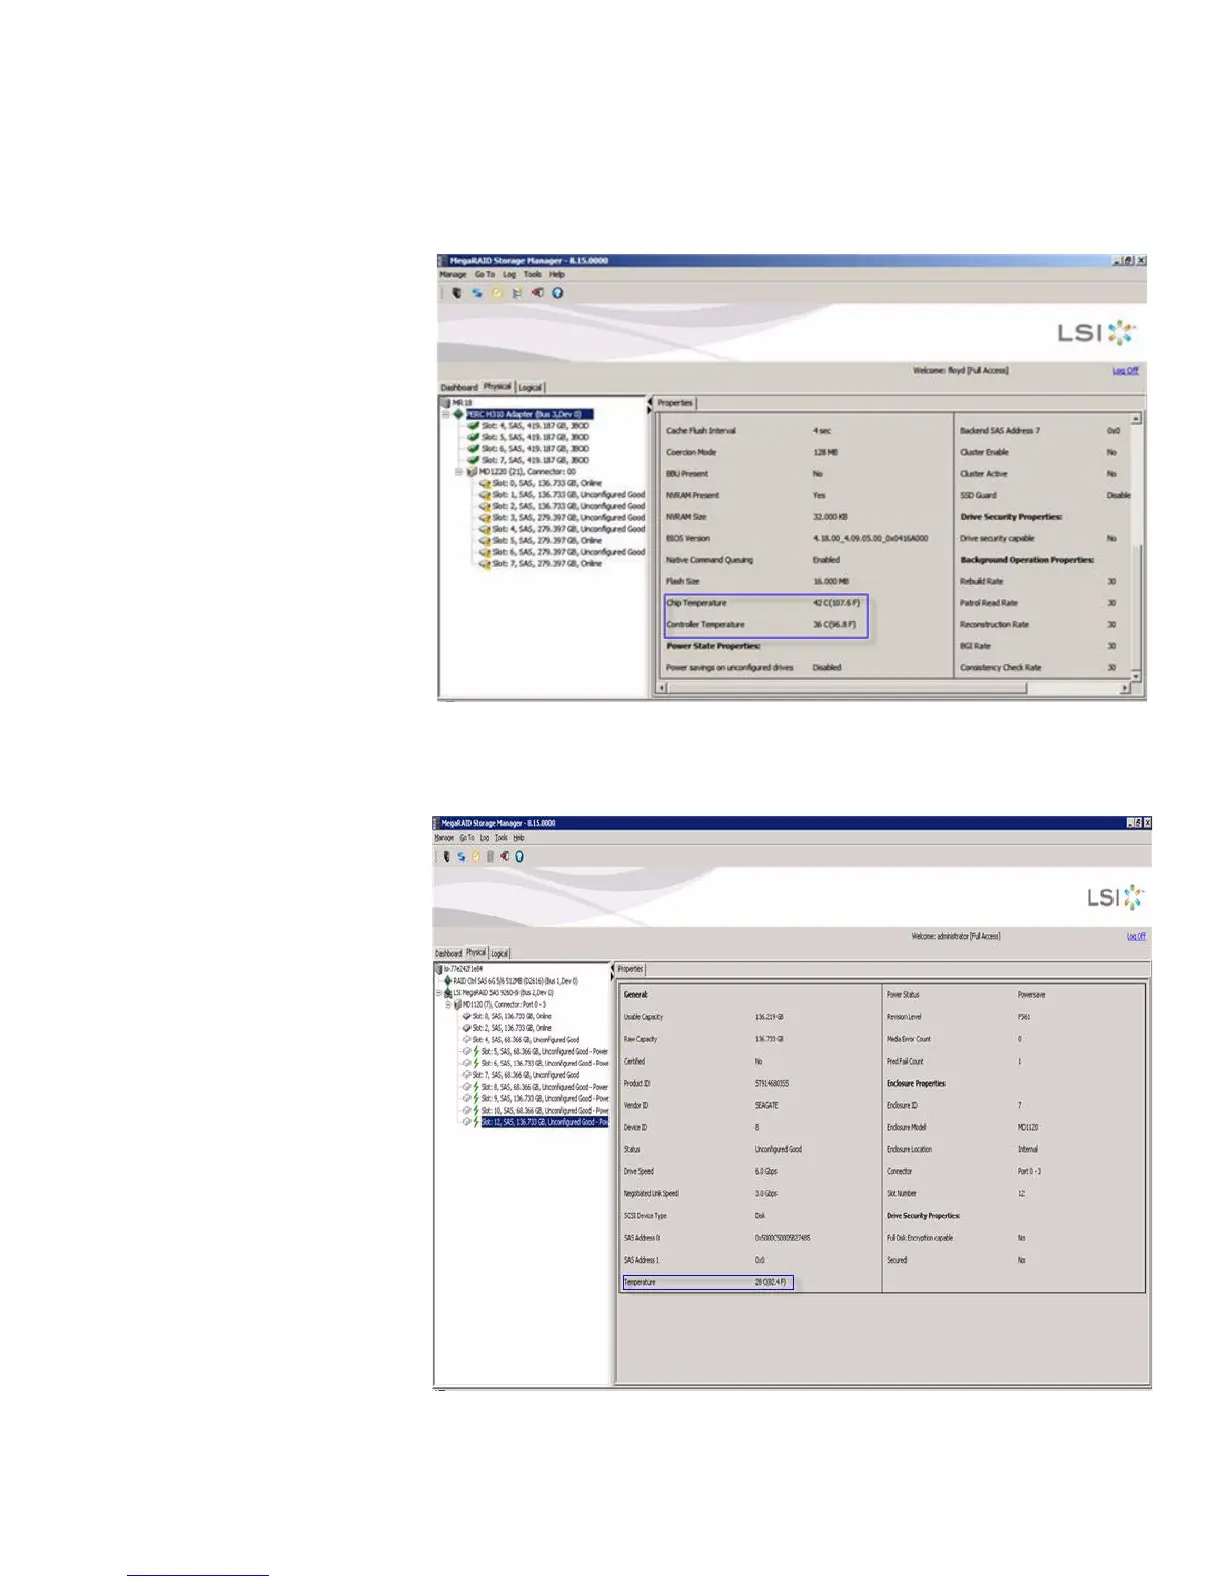Viewport: 1224px width, 1584px height.
Task: Select the Properties tab in floyd window
Action: 675,403
